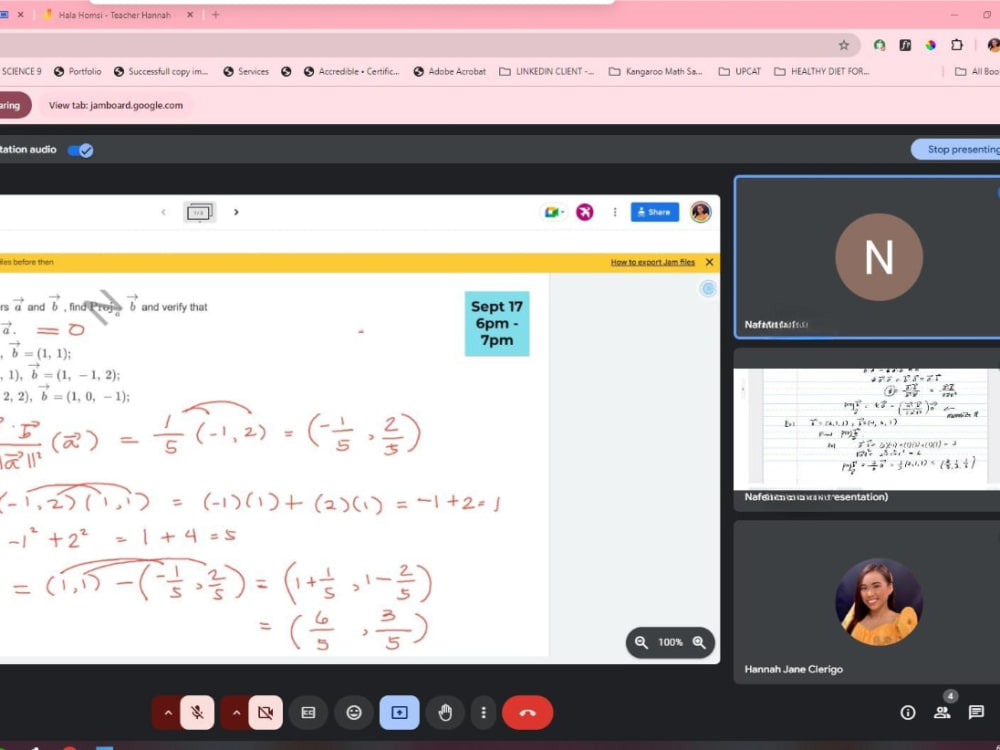This screenshot has height=750, width=1000.
Task: Bookmark this page with star icon
Action: coord(844,45)
